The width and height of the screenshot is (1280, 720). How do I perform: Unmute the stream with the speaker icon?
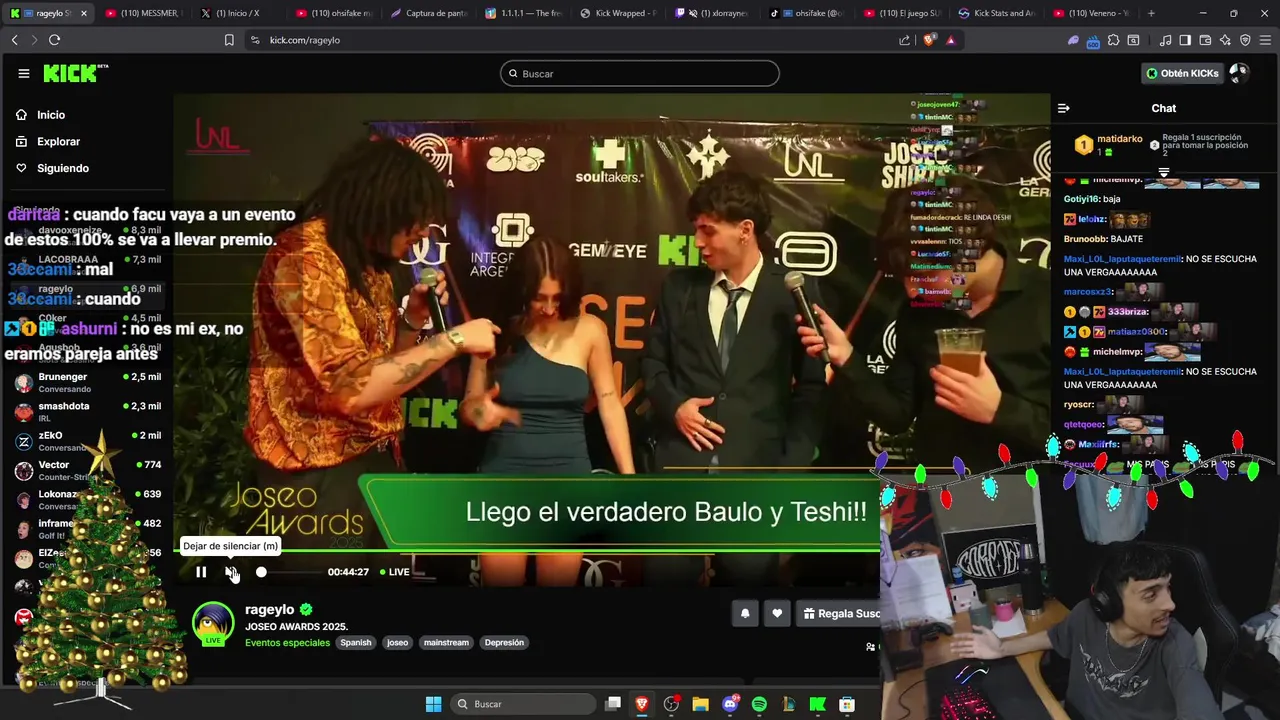click(x=231, y=572)
